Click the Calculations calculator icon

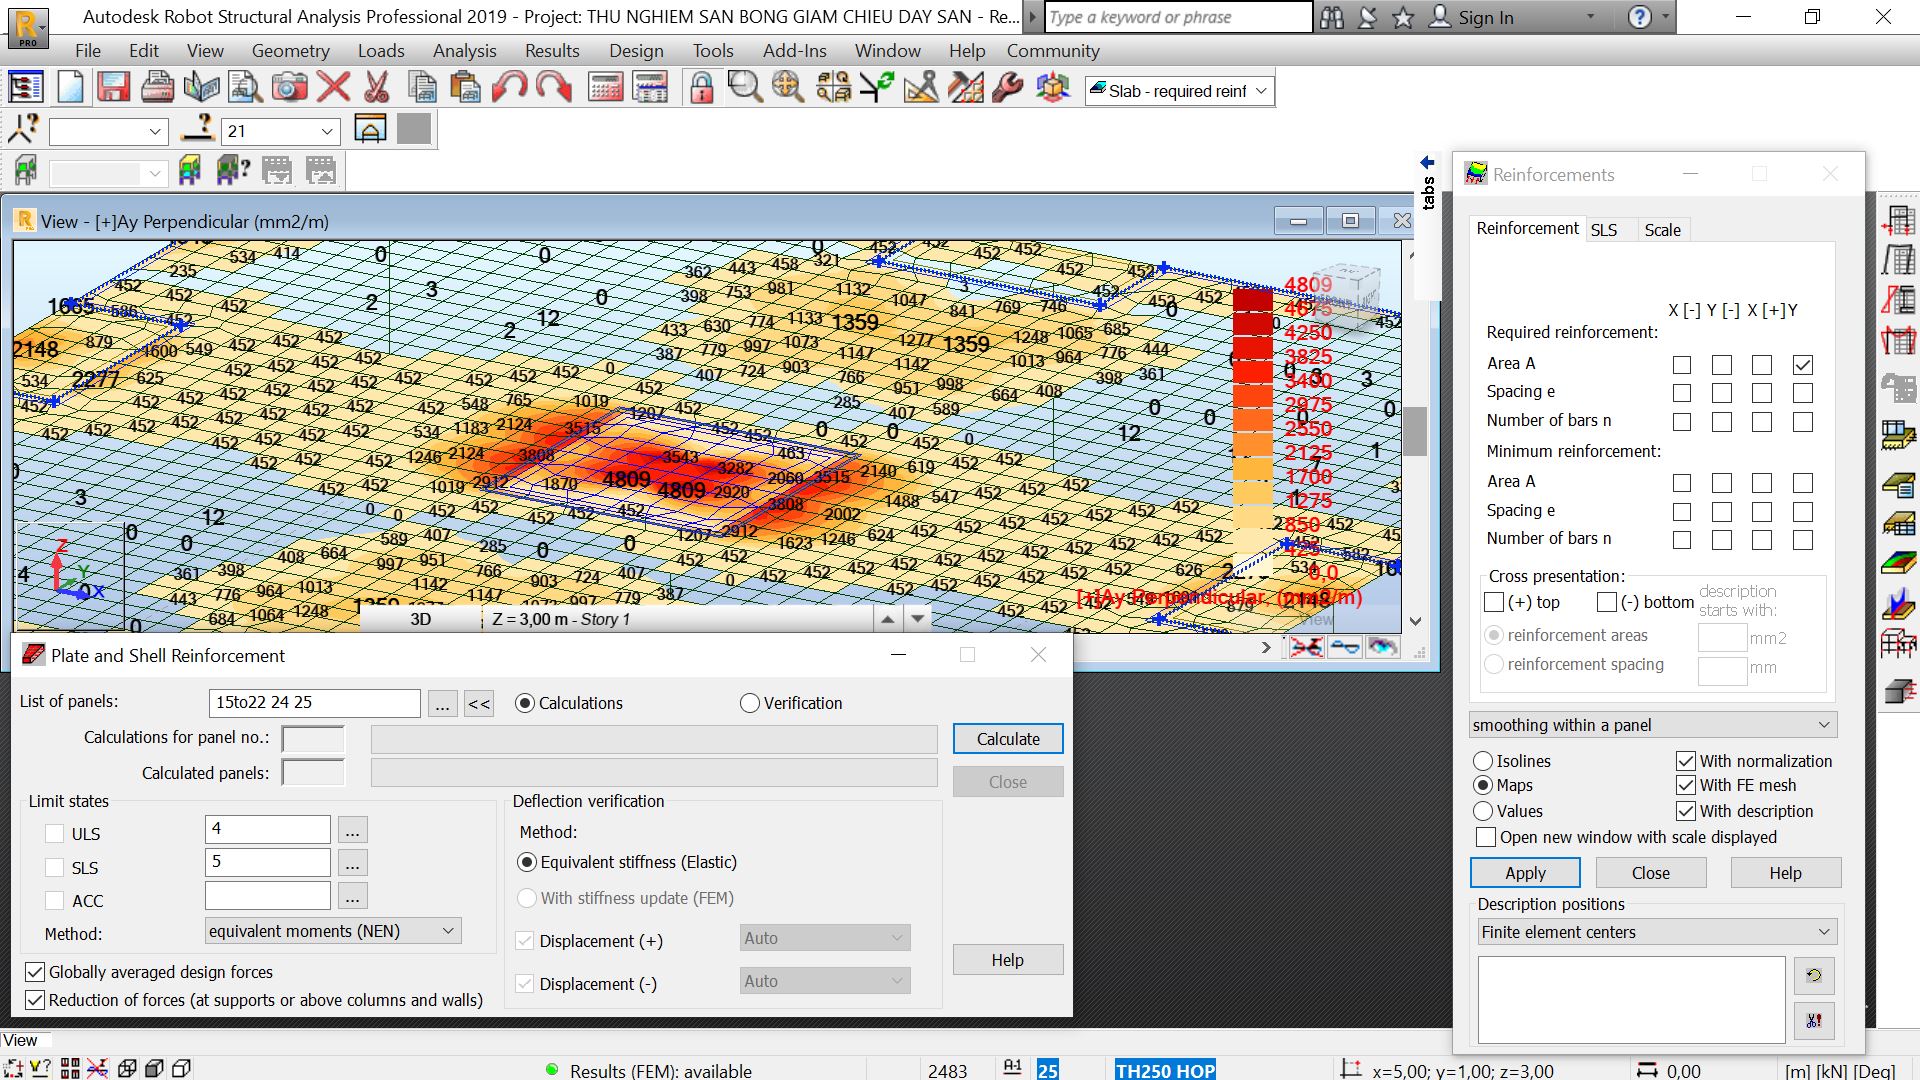(605, 89)
